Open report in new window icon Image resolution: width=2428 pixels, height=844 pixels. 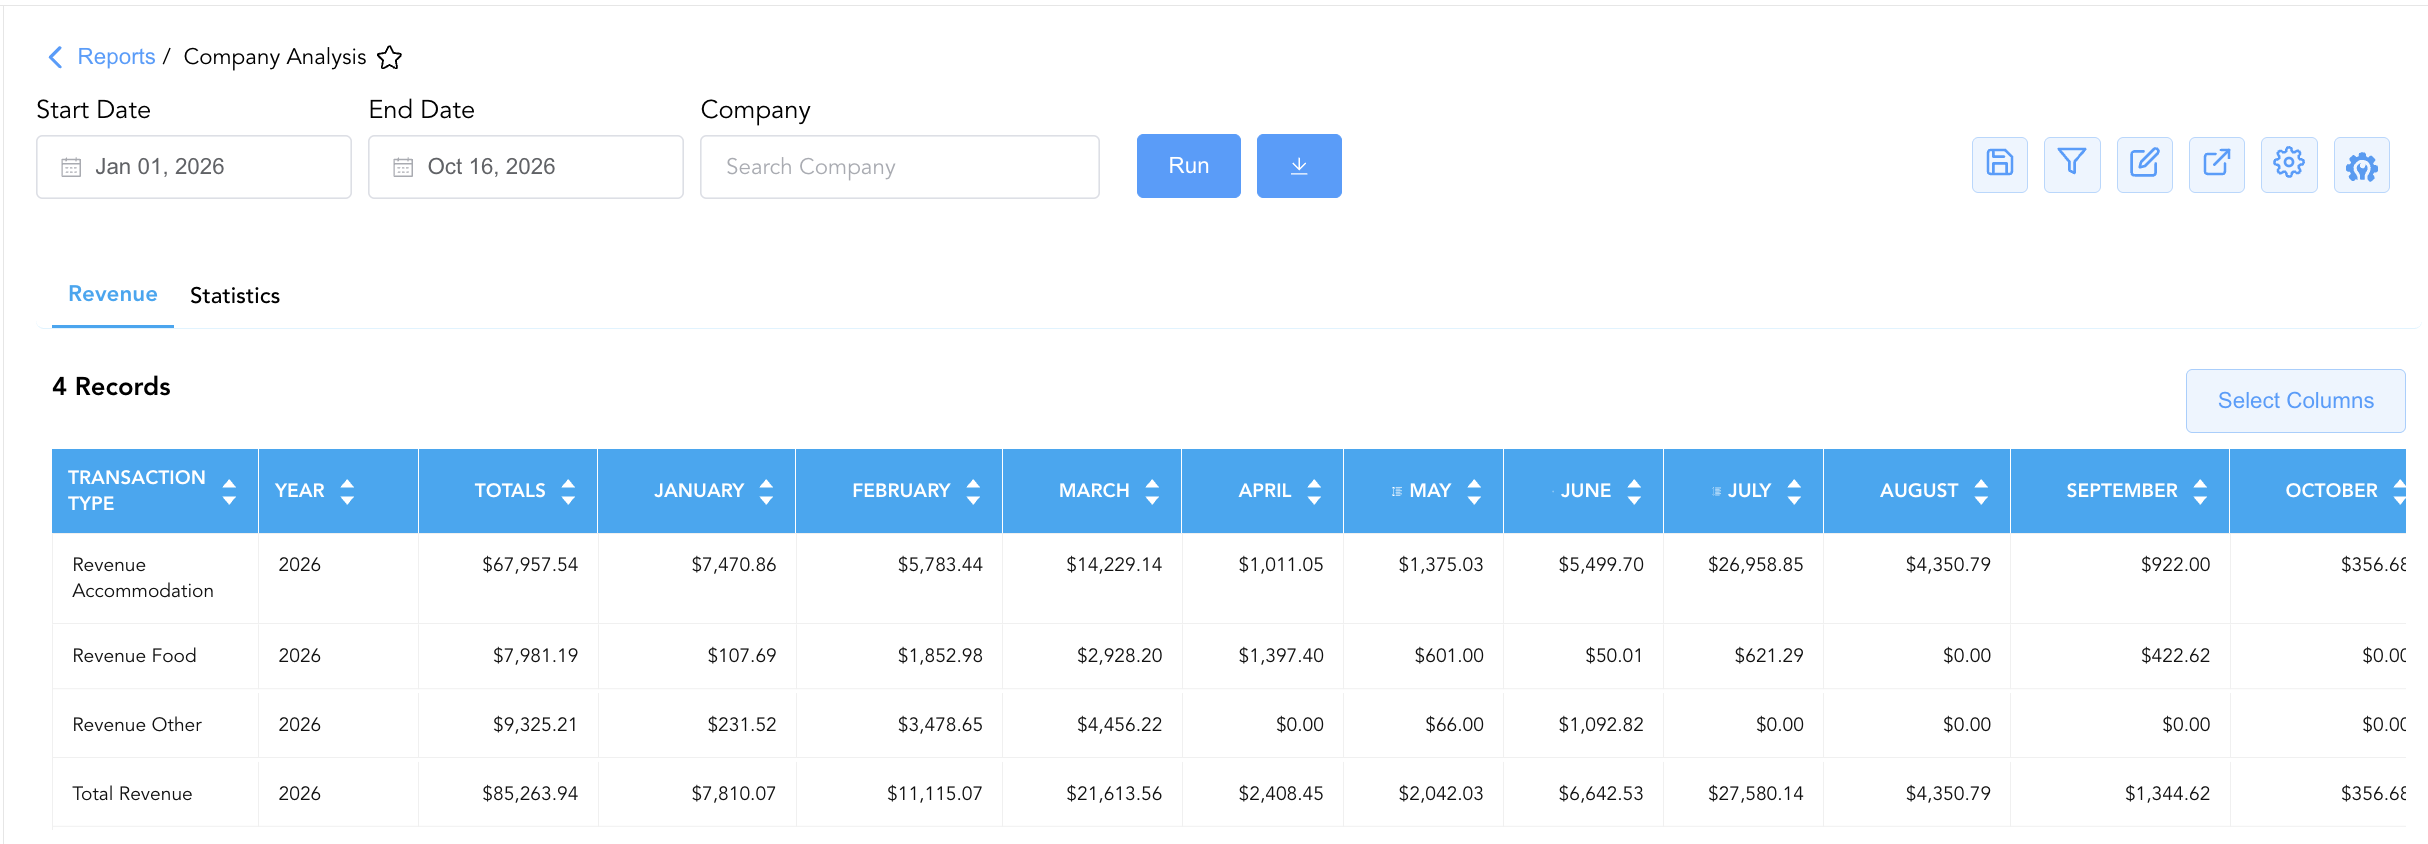tap(2217, 165)
